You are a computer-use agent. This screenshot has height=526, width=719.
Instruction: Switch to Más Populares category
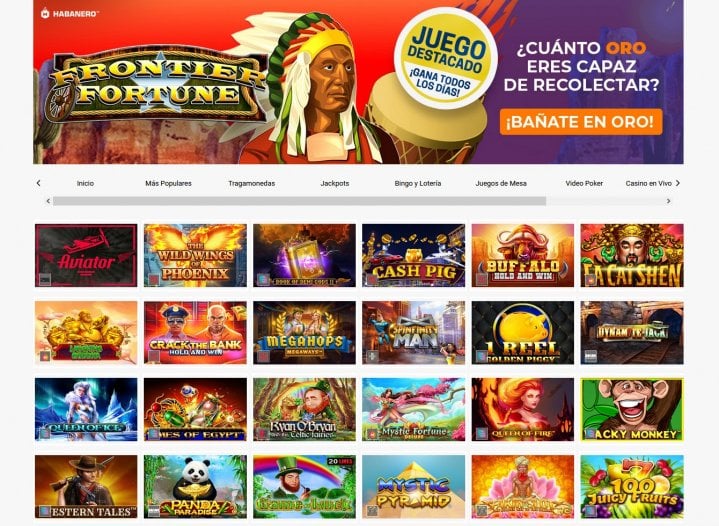[x=168, y=183]
